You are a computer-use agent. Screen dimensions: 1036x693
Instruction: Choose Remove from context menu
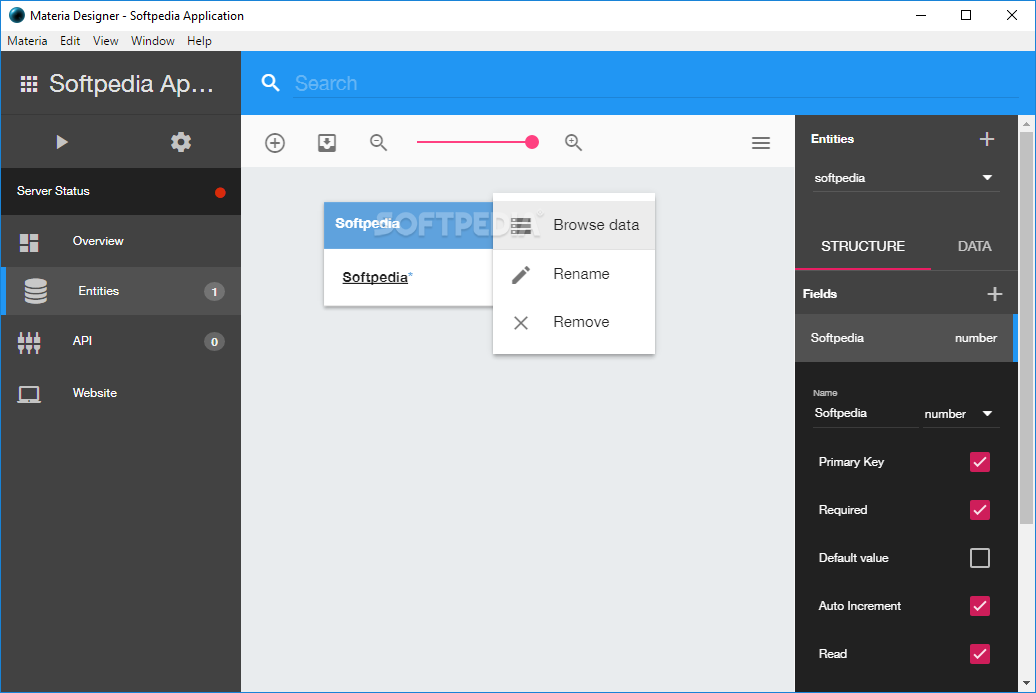574,322
